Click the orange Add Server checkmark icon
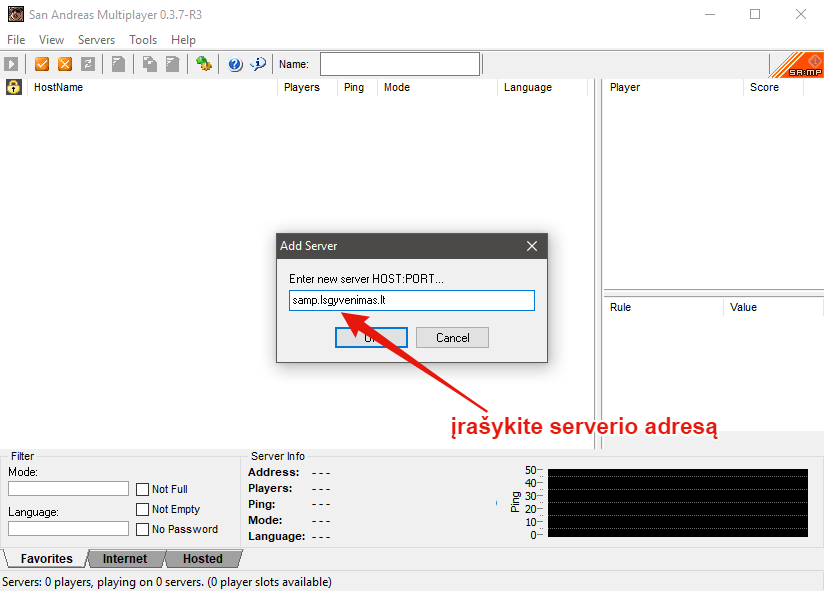 pyautogui.click(x=42, y=64)
